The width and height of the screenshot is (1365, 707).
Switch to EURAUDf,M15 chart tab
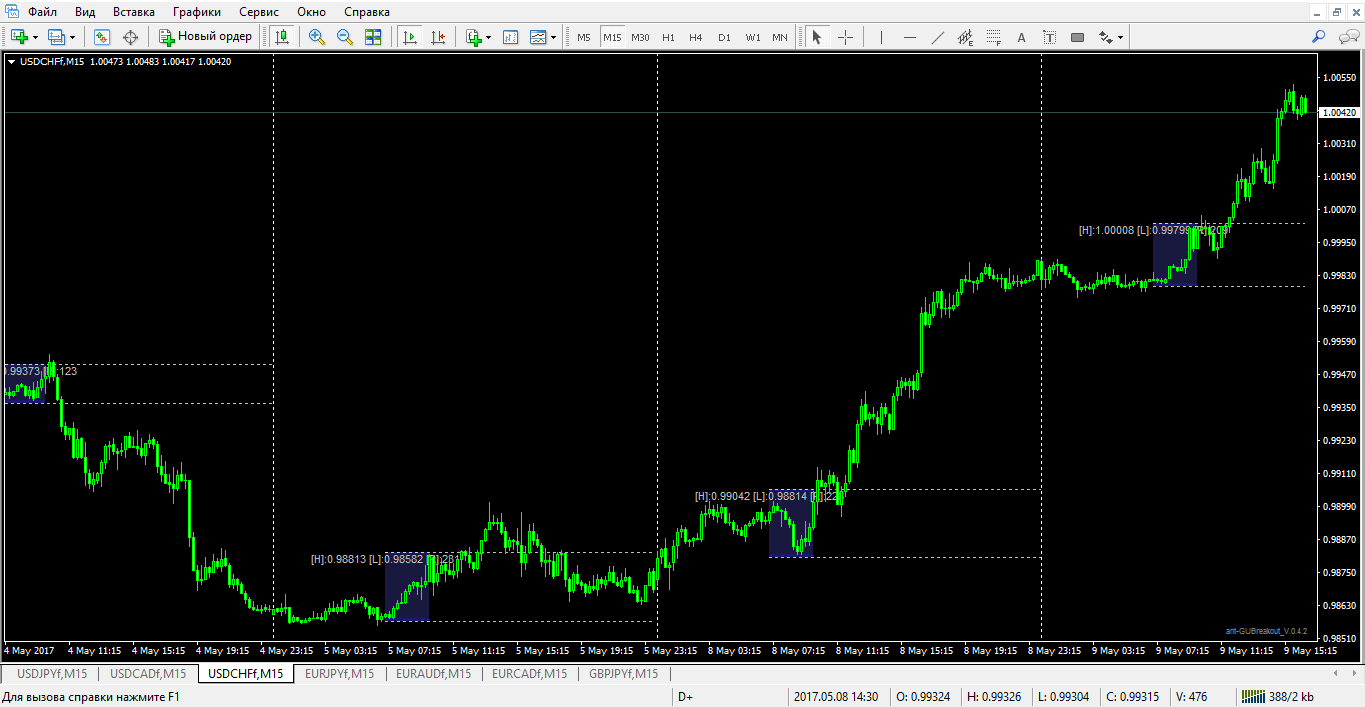(x=433, y=673)
